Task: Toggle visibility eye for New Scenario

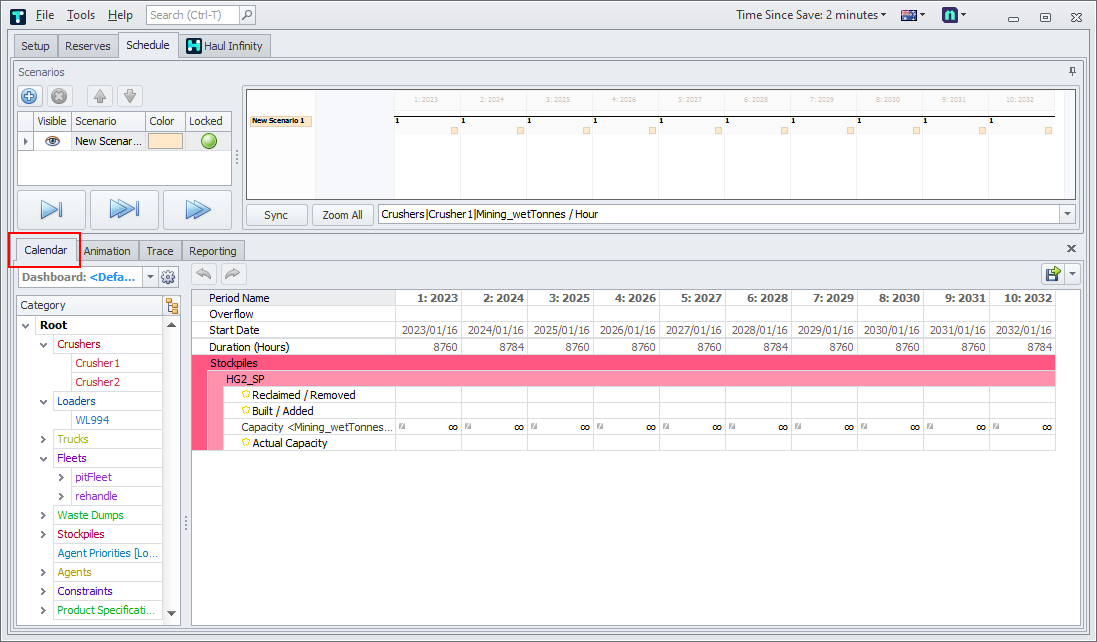Action: (x=53, y=141)
